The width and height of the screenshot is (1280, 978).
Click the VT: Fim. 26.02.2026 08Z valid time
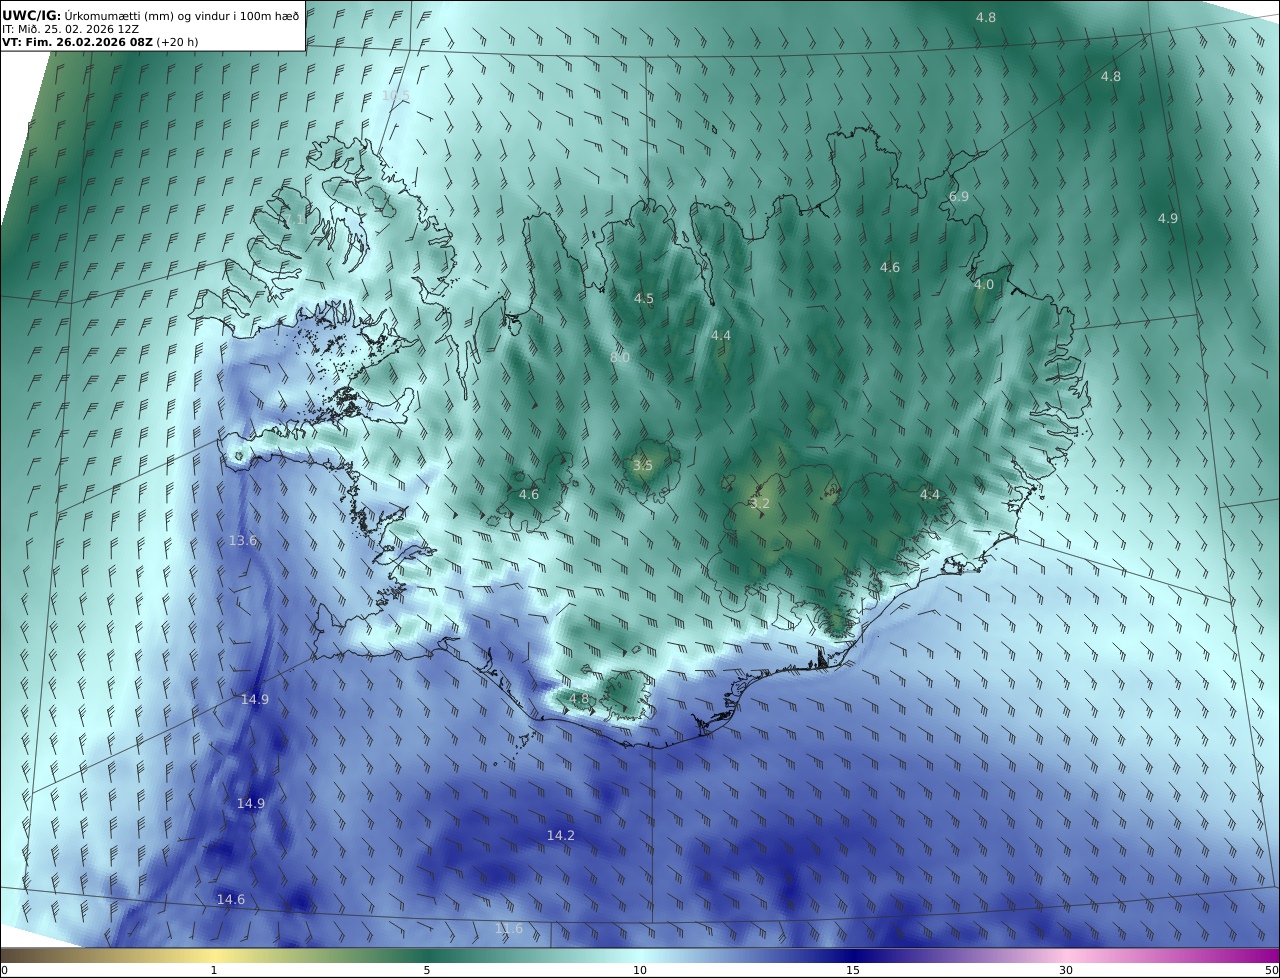pos(78,42)
